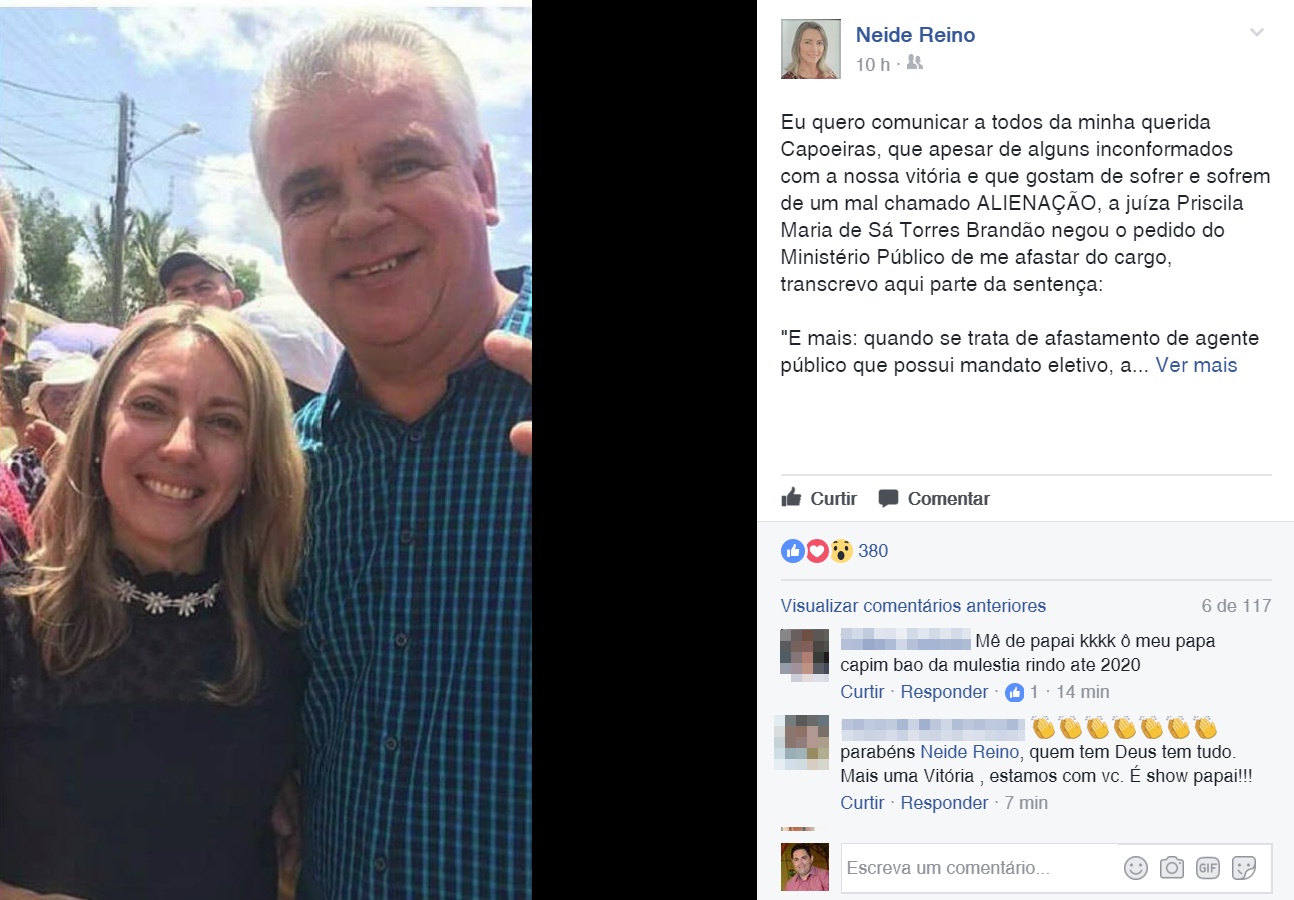The image size is (1294, 900).
Task: Open emoji picker in comment box
Action: (x=1136, y=868)
